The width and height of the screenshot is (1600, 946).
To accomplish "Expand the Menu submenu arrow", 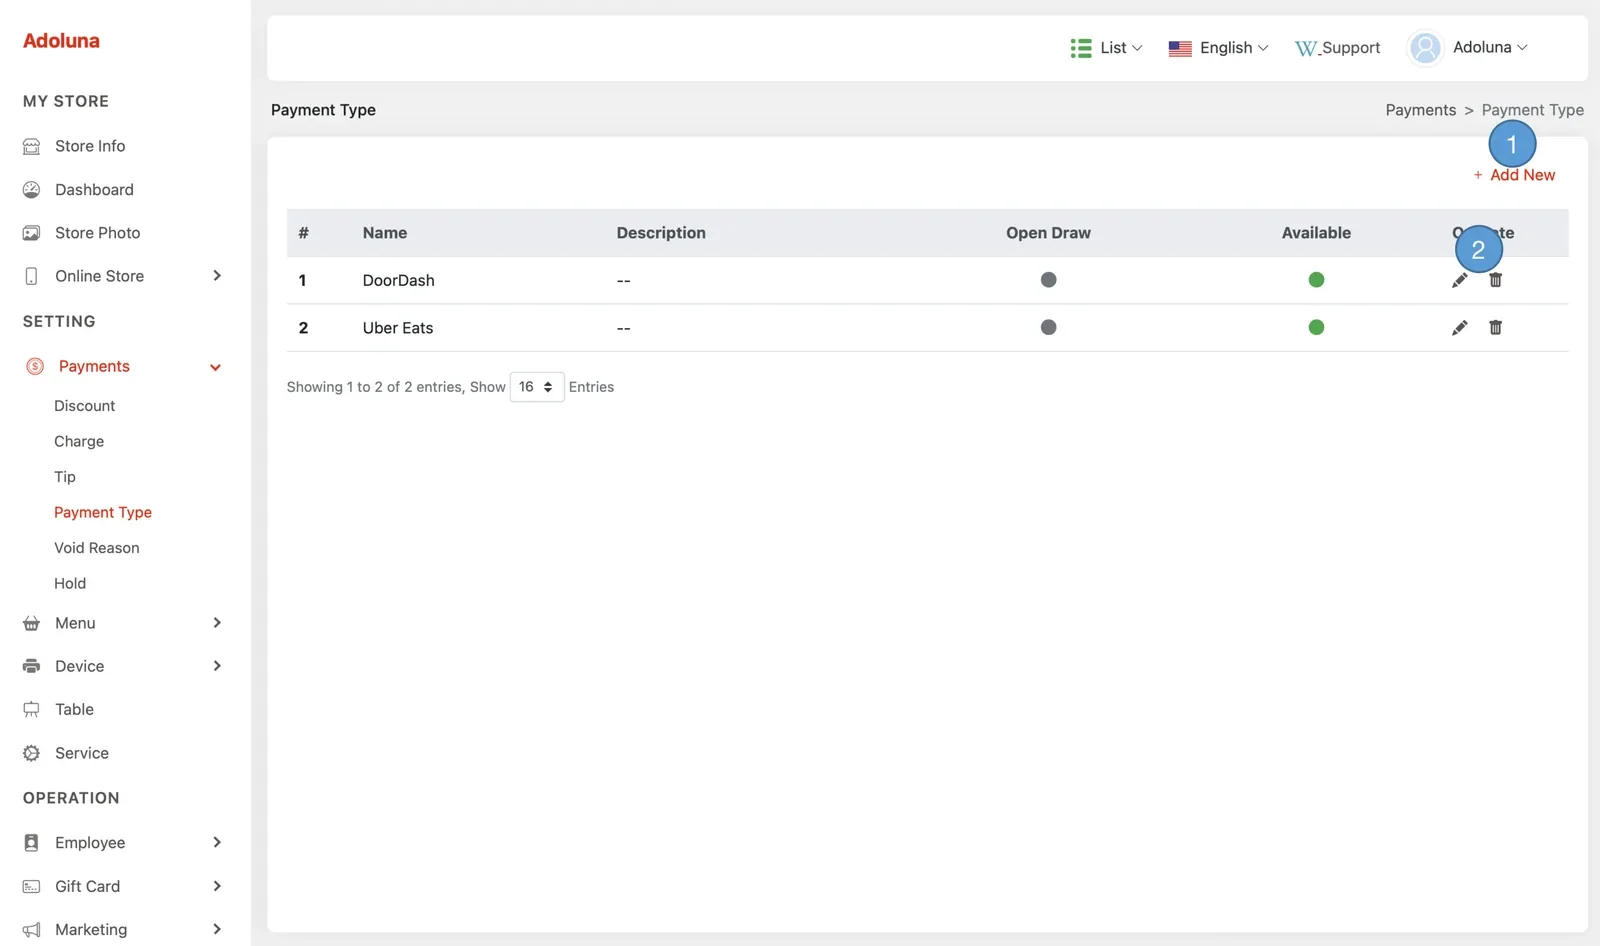I will click(217, 623).
